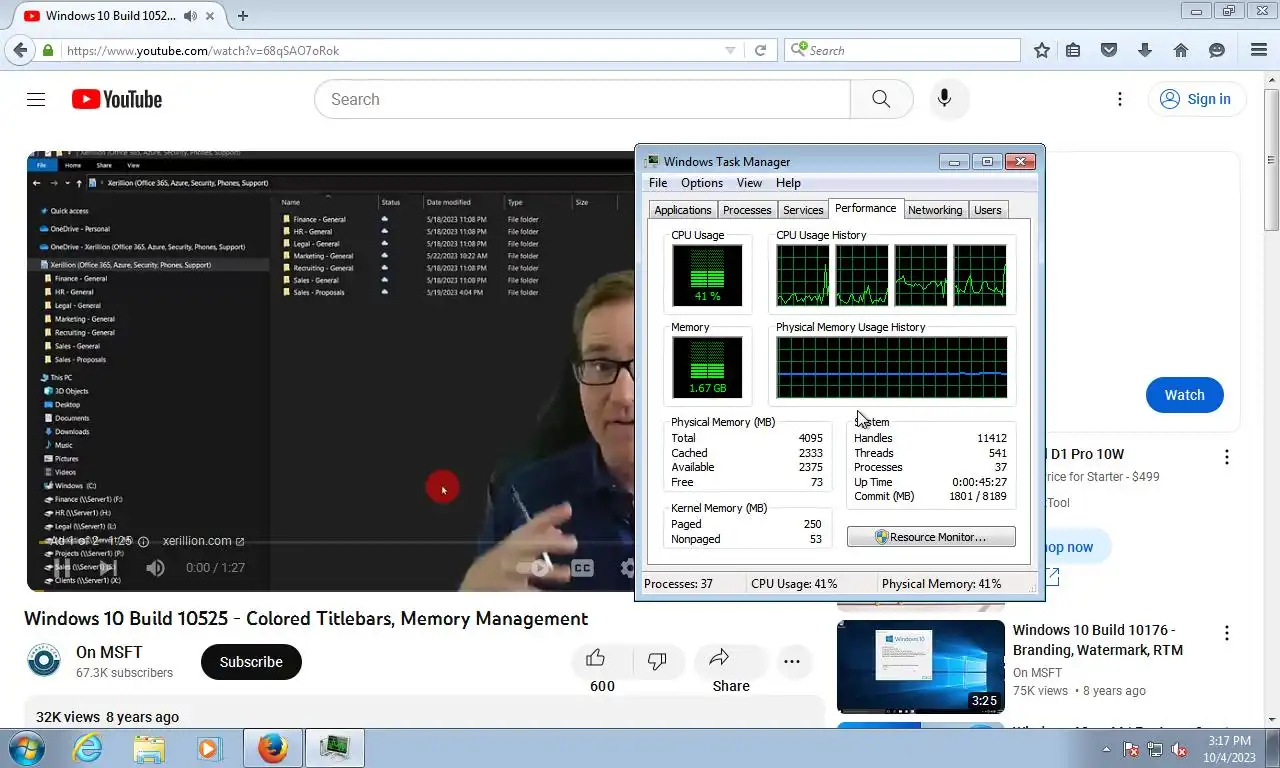This screenshot has height=768, width=1280.
Task: Save page to Pocket
Action: [1109, 50]
